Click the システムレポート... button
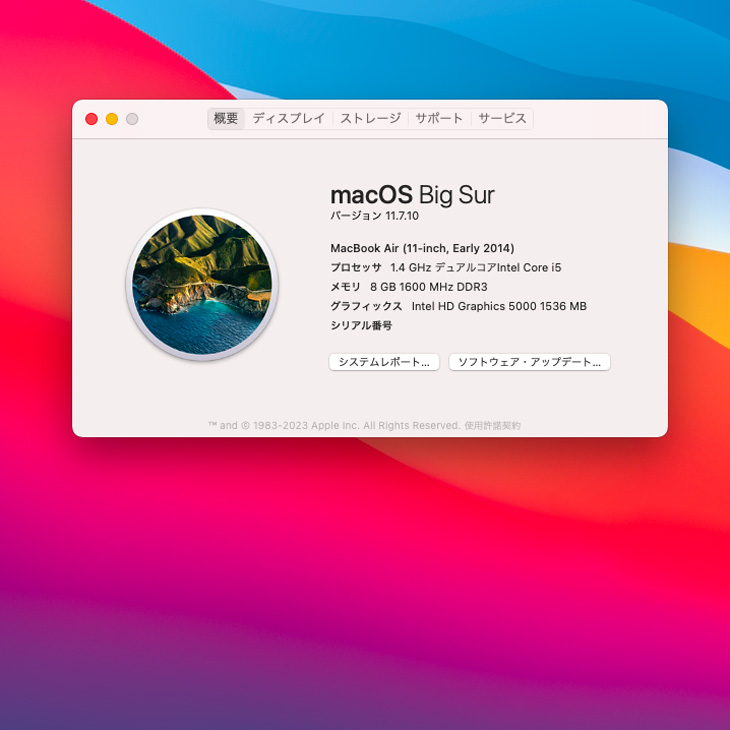 pos(384,362)
